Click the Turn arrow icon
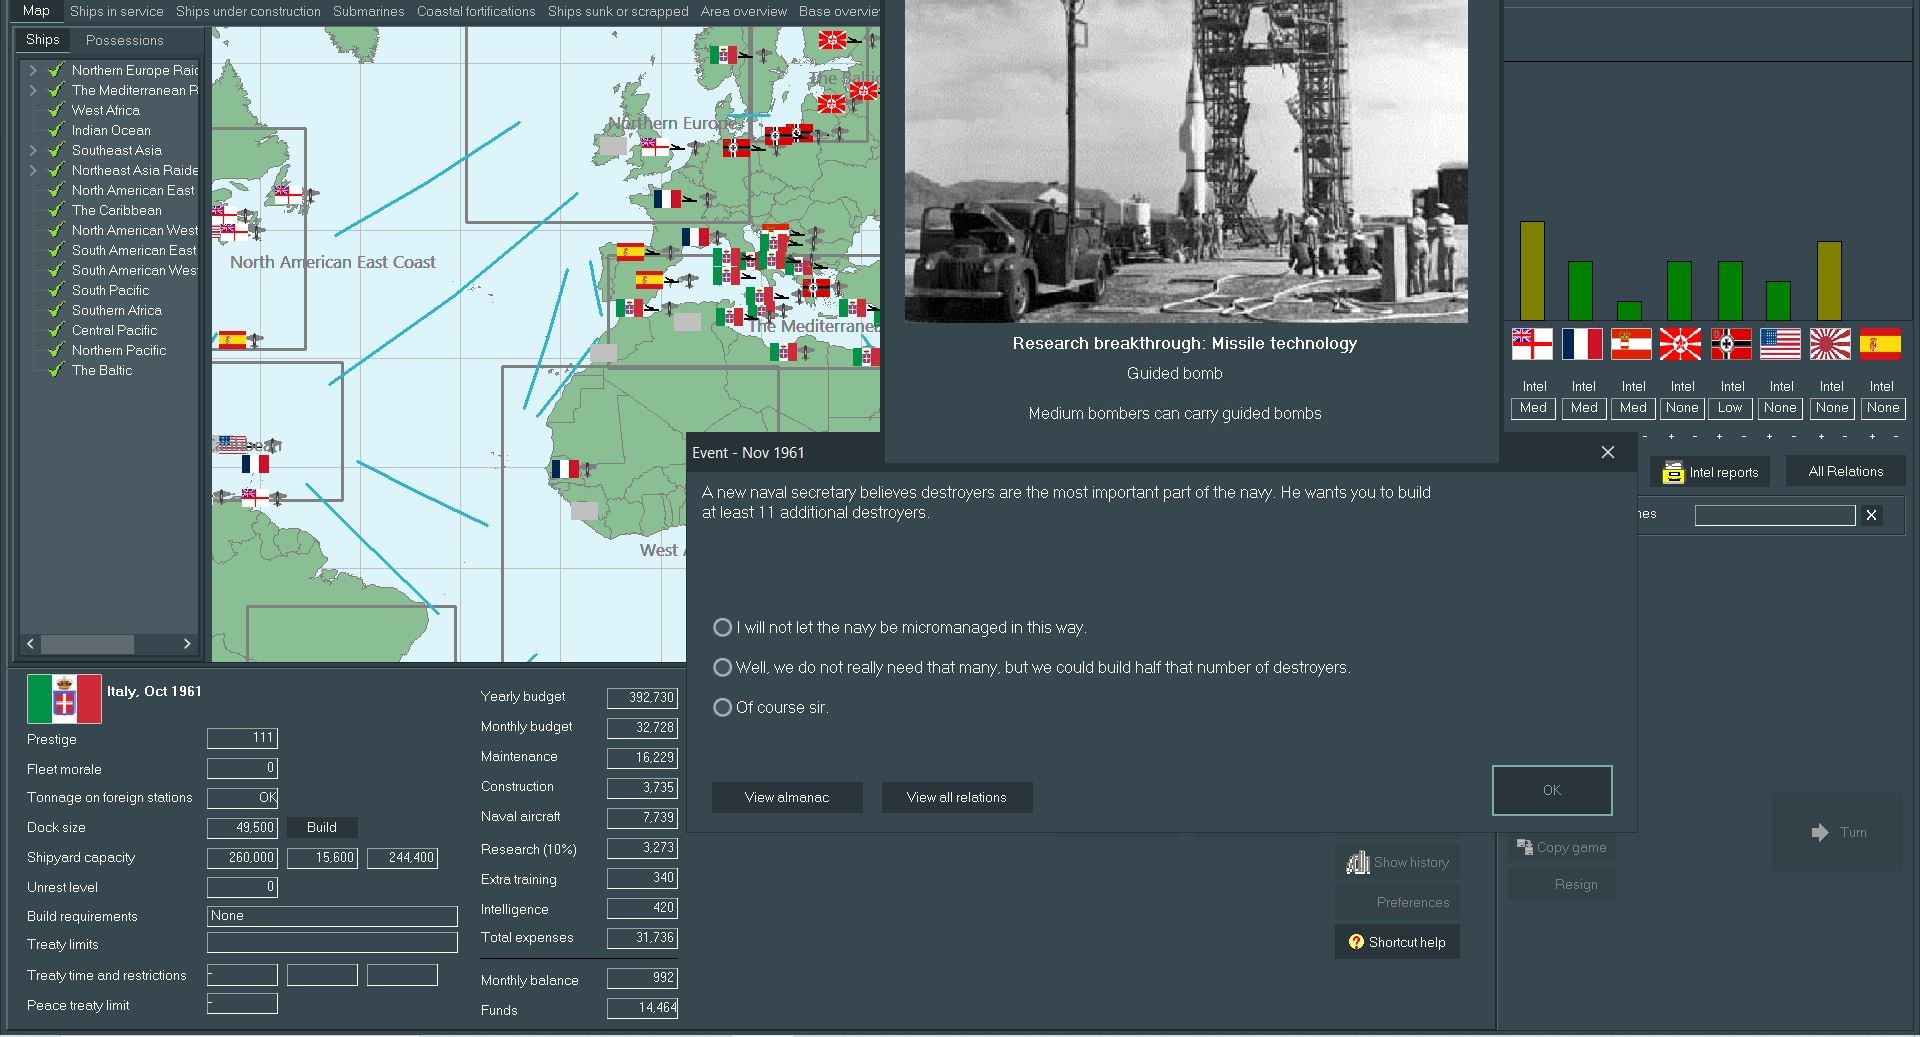The height and width of the screenshot is (1037, 1920). coord(1820,832)
